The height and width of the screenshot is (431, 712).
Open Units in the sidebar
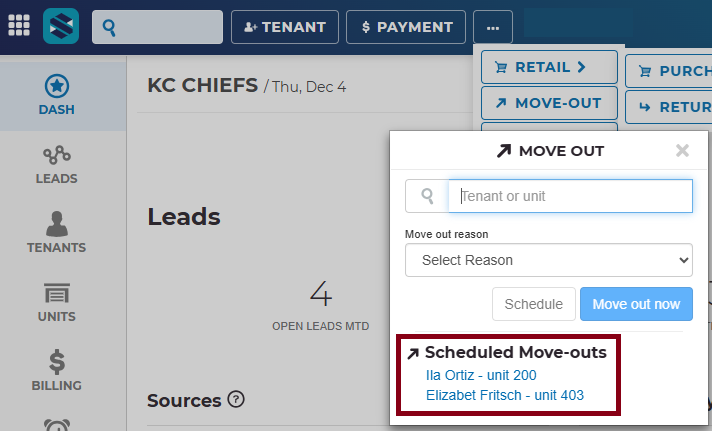(57, 293)
